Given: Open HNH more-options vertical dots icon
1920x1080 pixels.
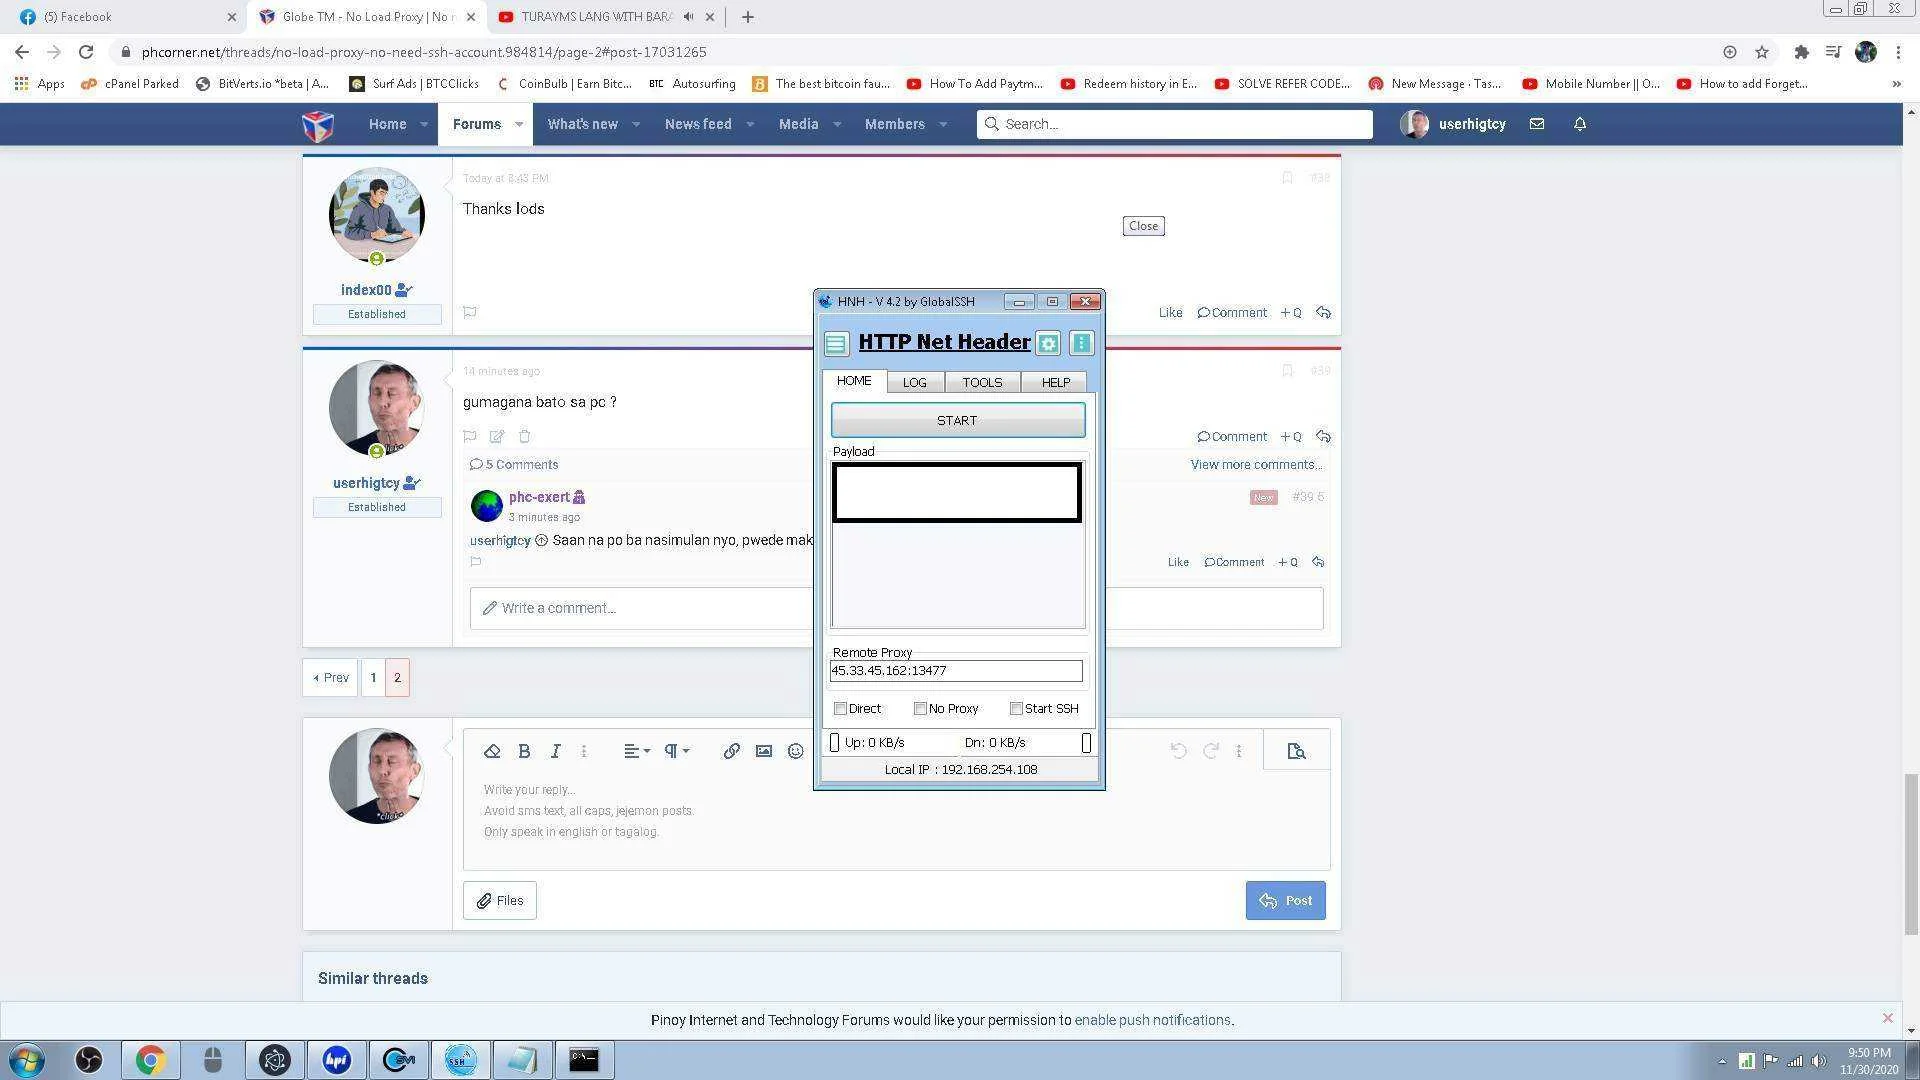Looking at the screenshot, I should click(x=1081, y=344).
